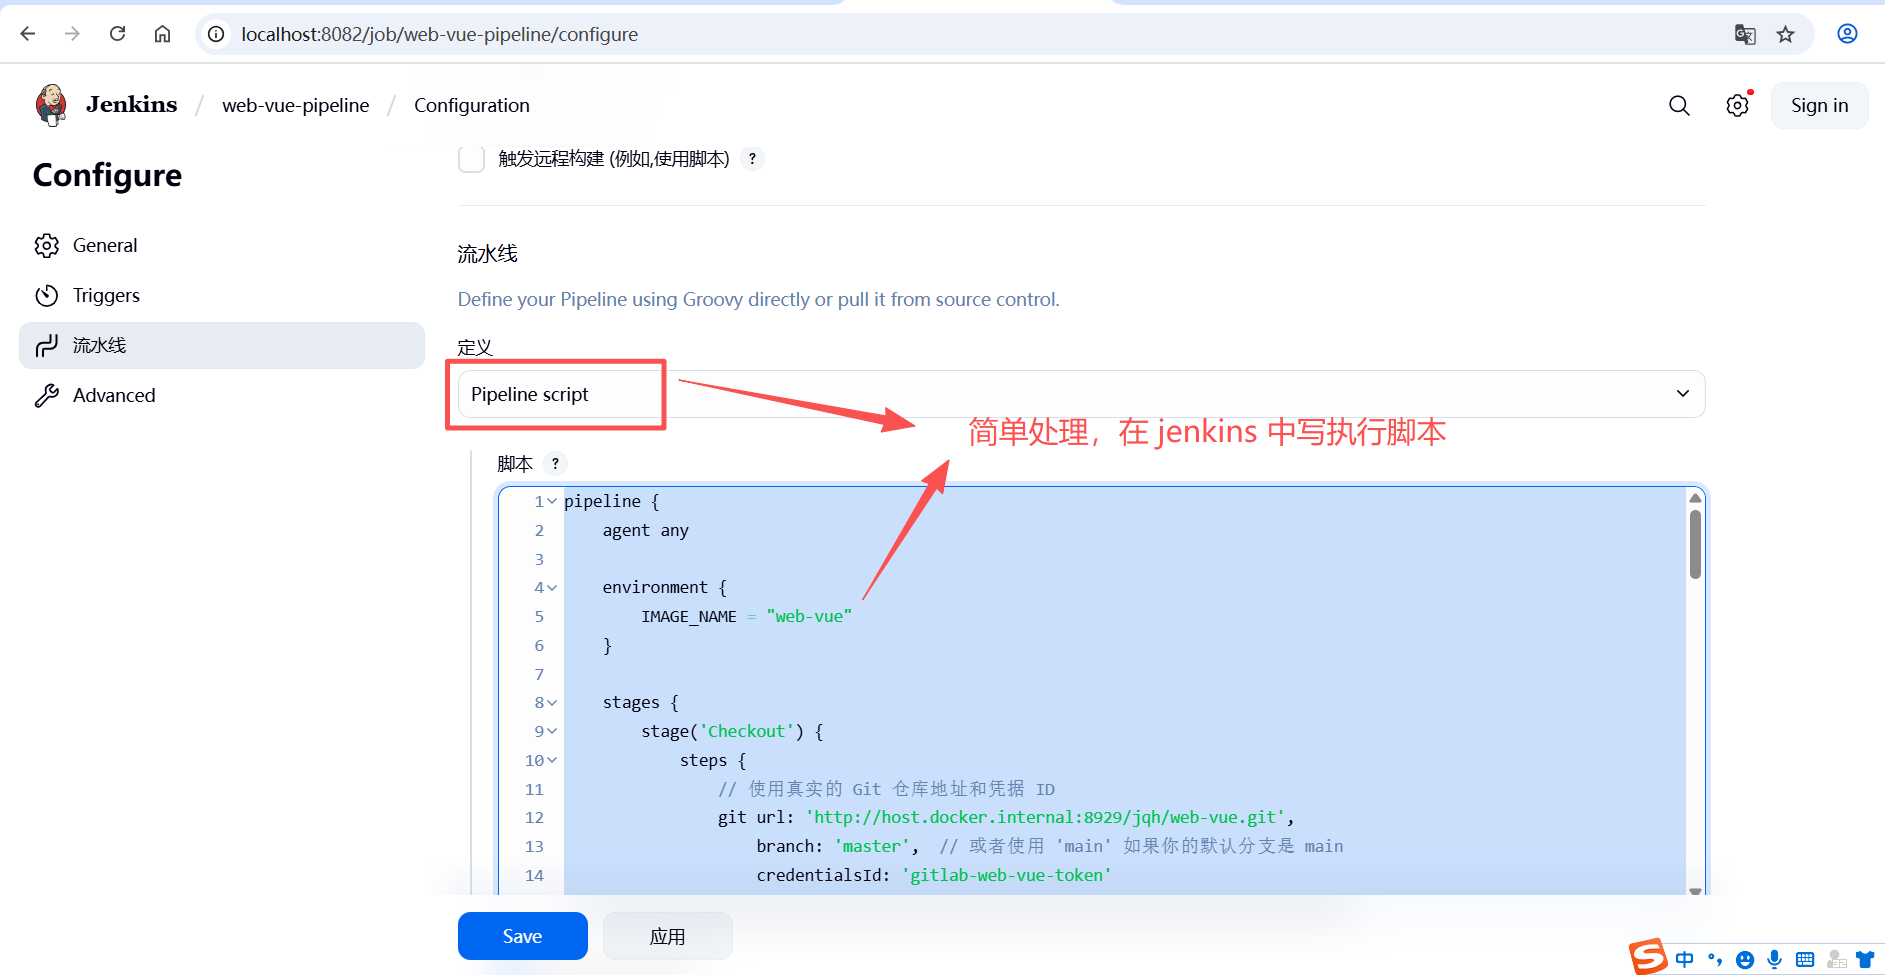This screenshot has width=1885, height=975.
Task: Bookmark this page with star icon
Action: [1786, 34]
